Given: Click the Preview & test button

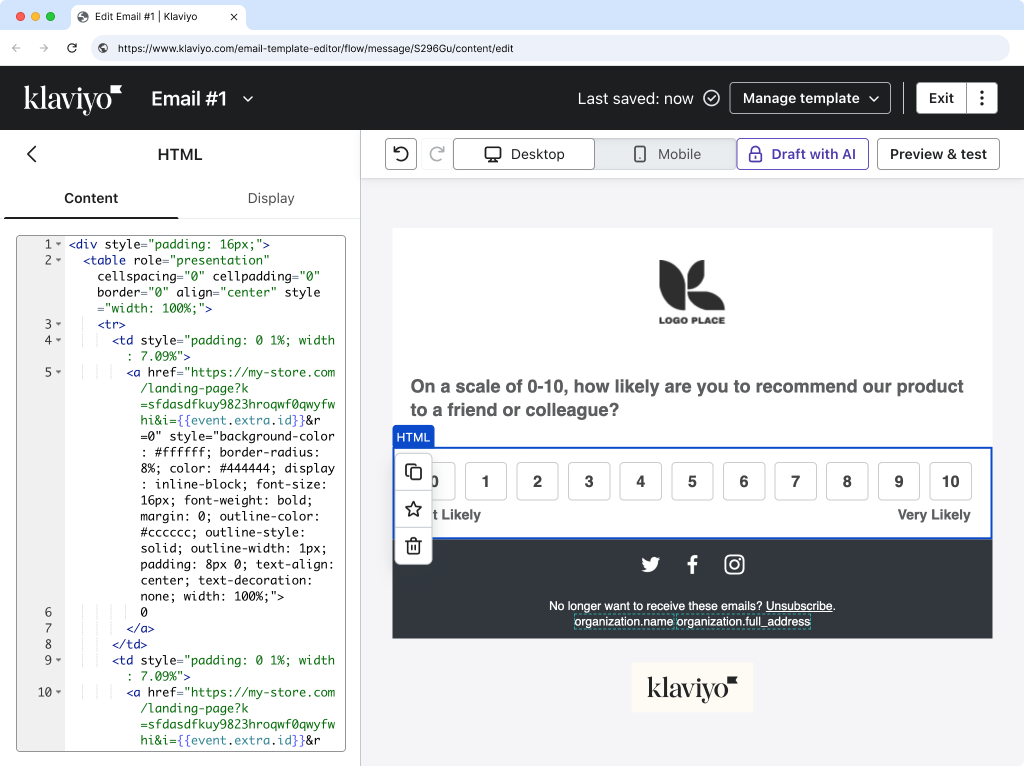Looking at the screenshot, I should click(x=938, y=153).
